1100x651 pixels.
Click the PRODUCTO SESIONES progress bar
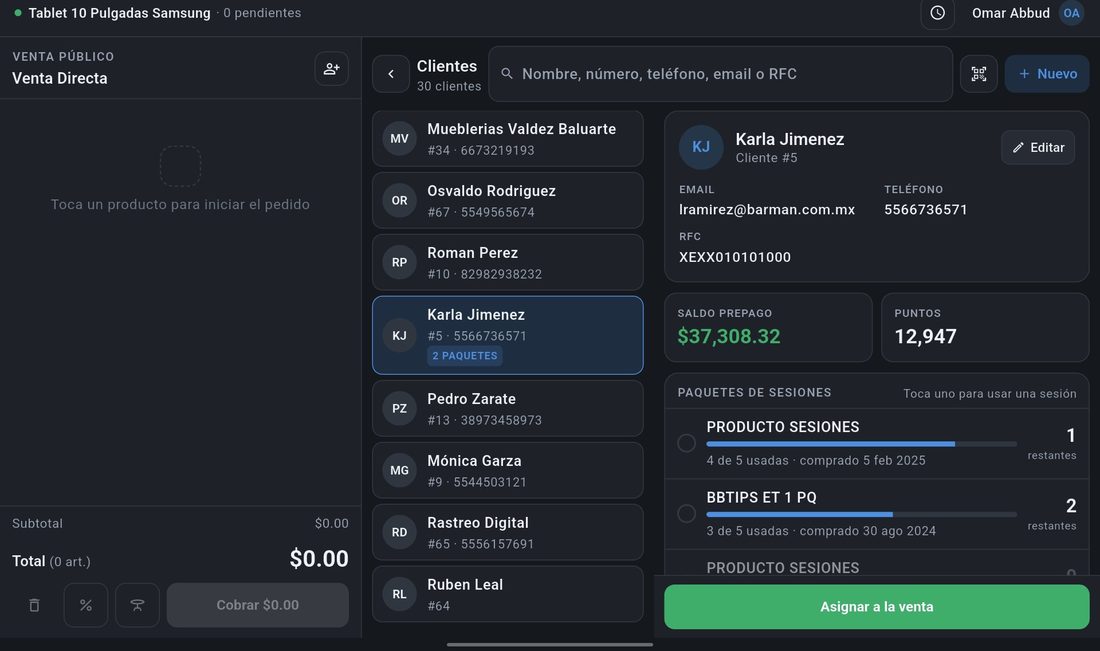861,444
